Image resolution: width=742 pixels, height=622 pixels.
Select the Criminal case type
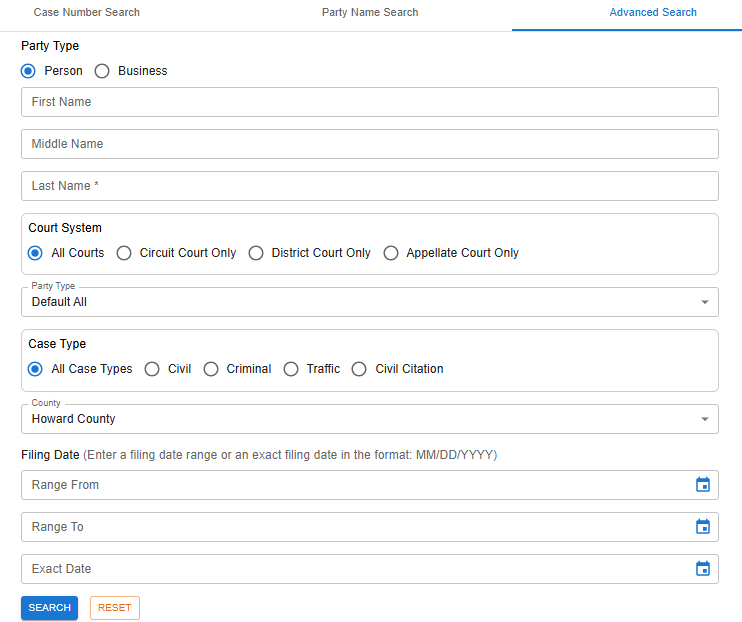click(x=211, y=369)
